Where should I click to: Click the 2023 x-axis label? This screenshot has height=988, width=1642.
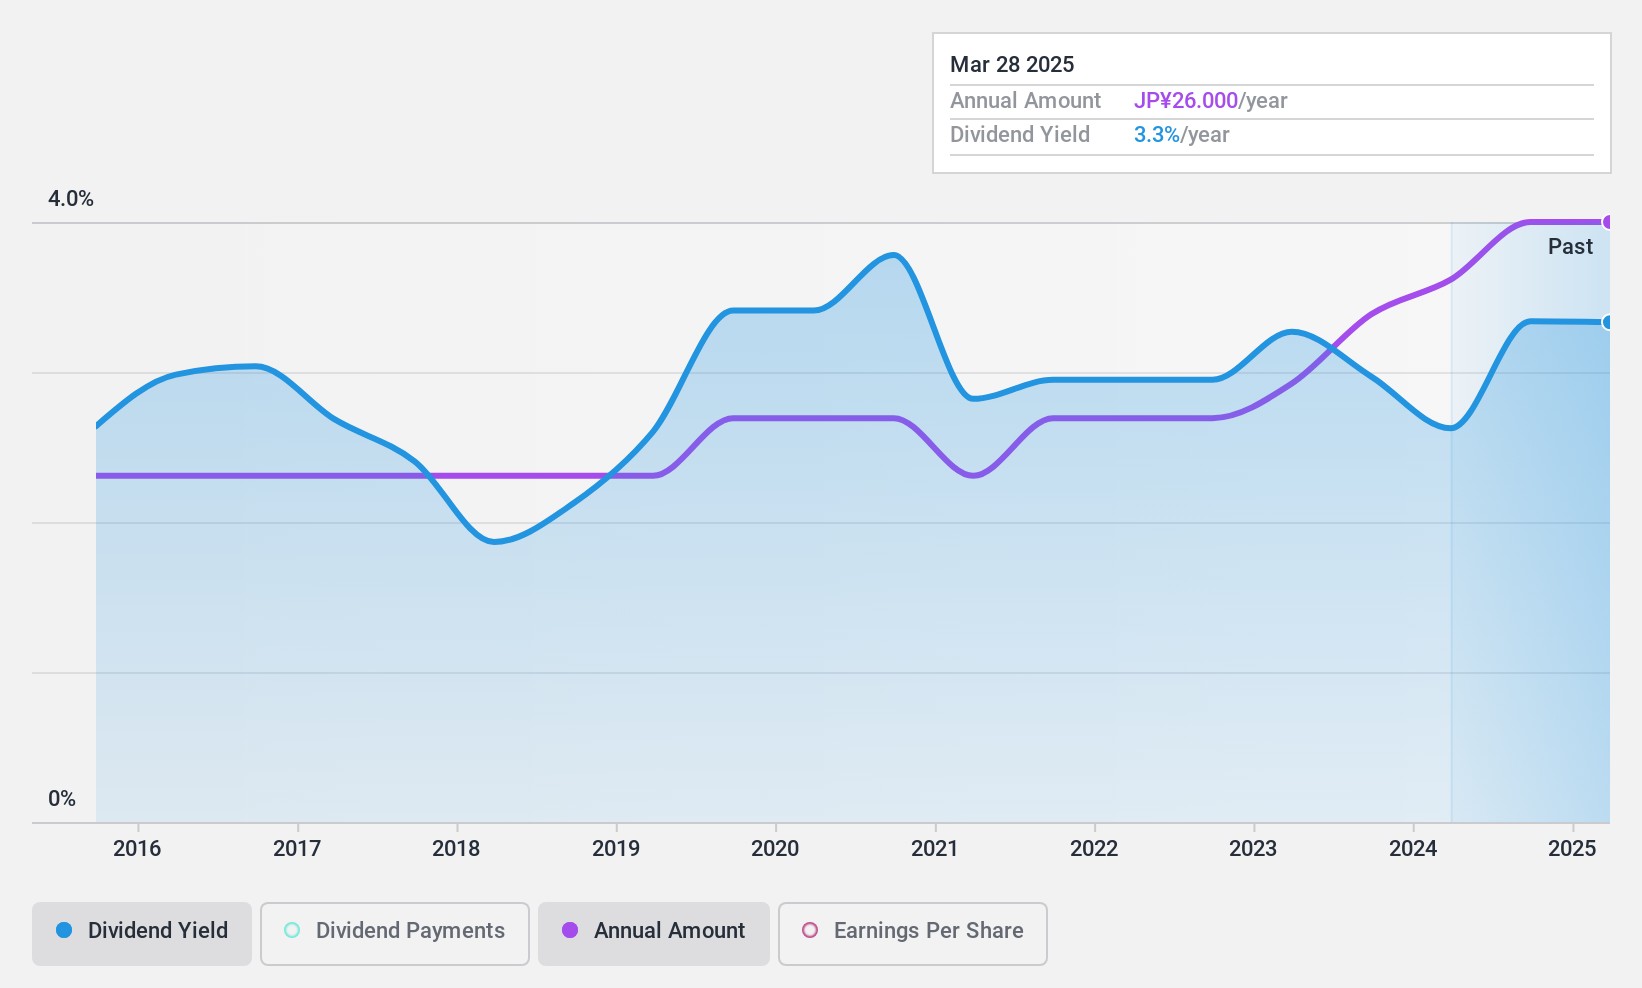[x=1253, y=849]
